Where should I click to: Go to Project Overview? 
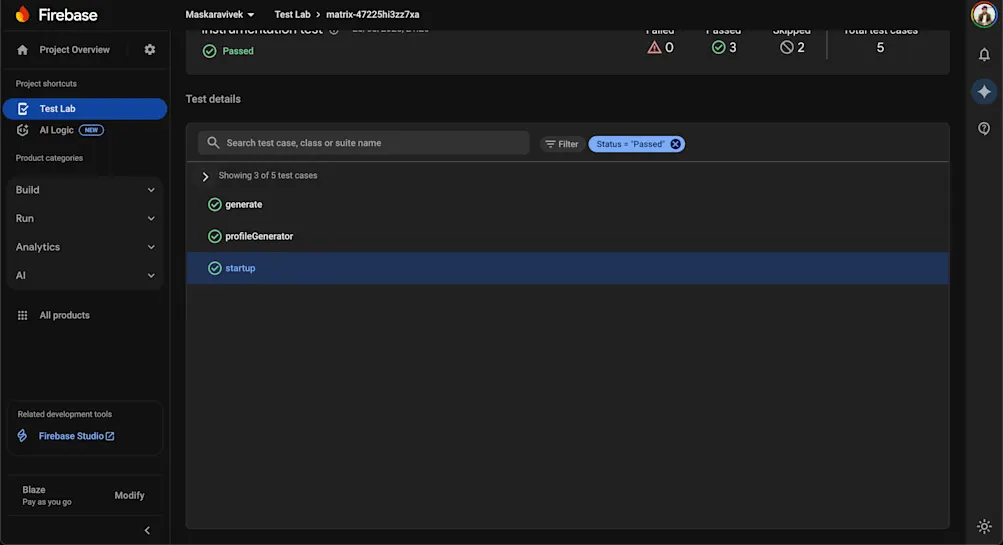click(x=74, y=50)
